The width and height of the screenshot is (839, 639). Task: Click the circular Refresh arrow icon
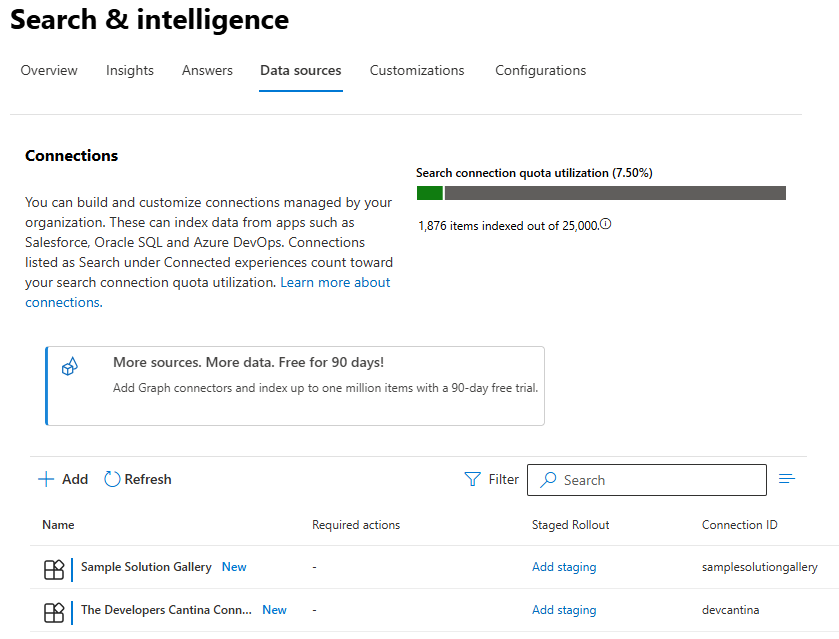tap(112, 479)
